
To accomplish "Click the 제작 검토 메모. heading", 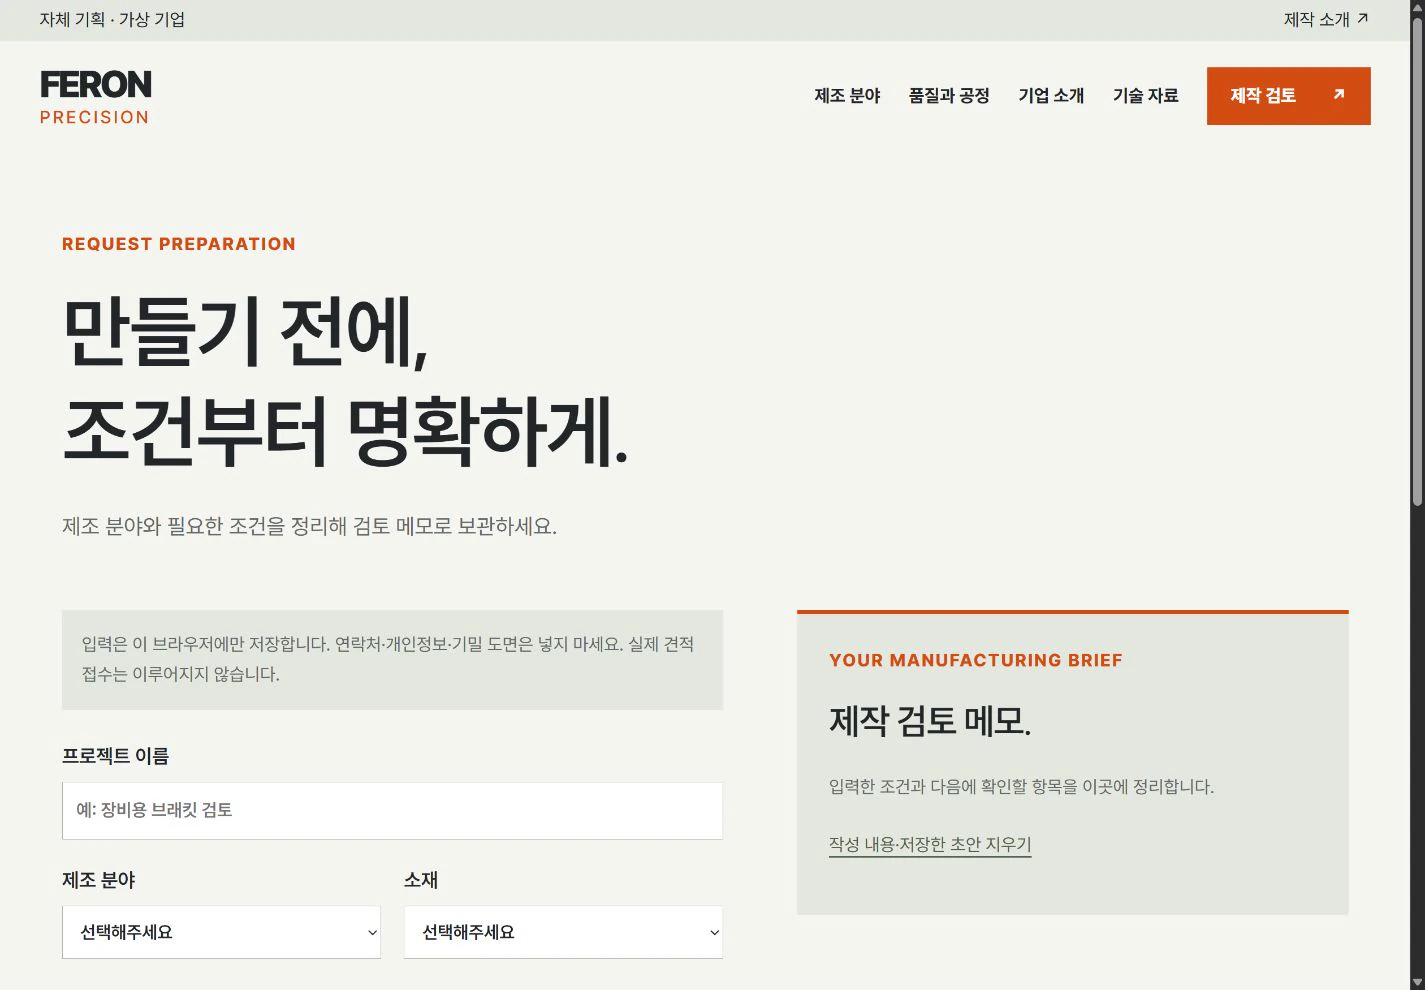I will 930,721.
